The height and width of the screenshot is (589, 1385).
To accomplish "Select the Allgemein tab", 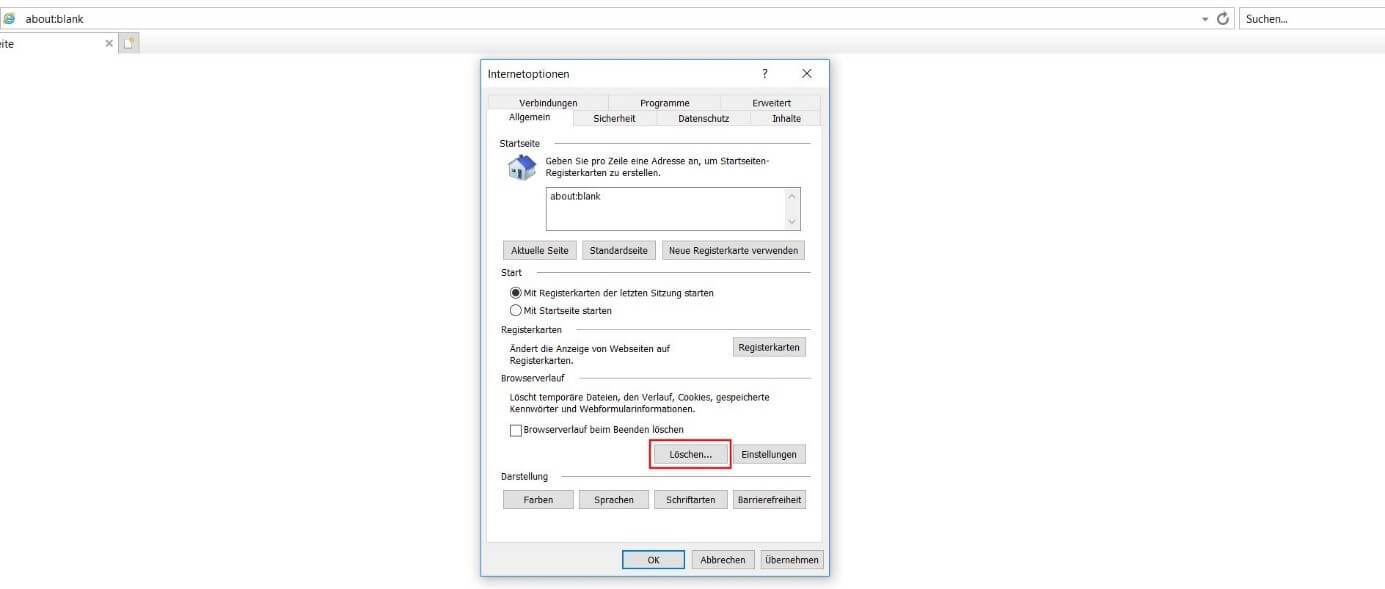I will click(530, 117).
